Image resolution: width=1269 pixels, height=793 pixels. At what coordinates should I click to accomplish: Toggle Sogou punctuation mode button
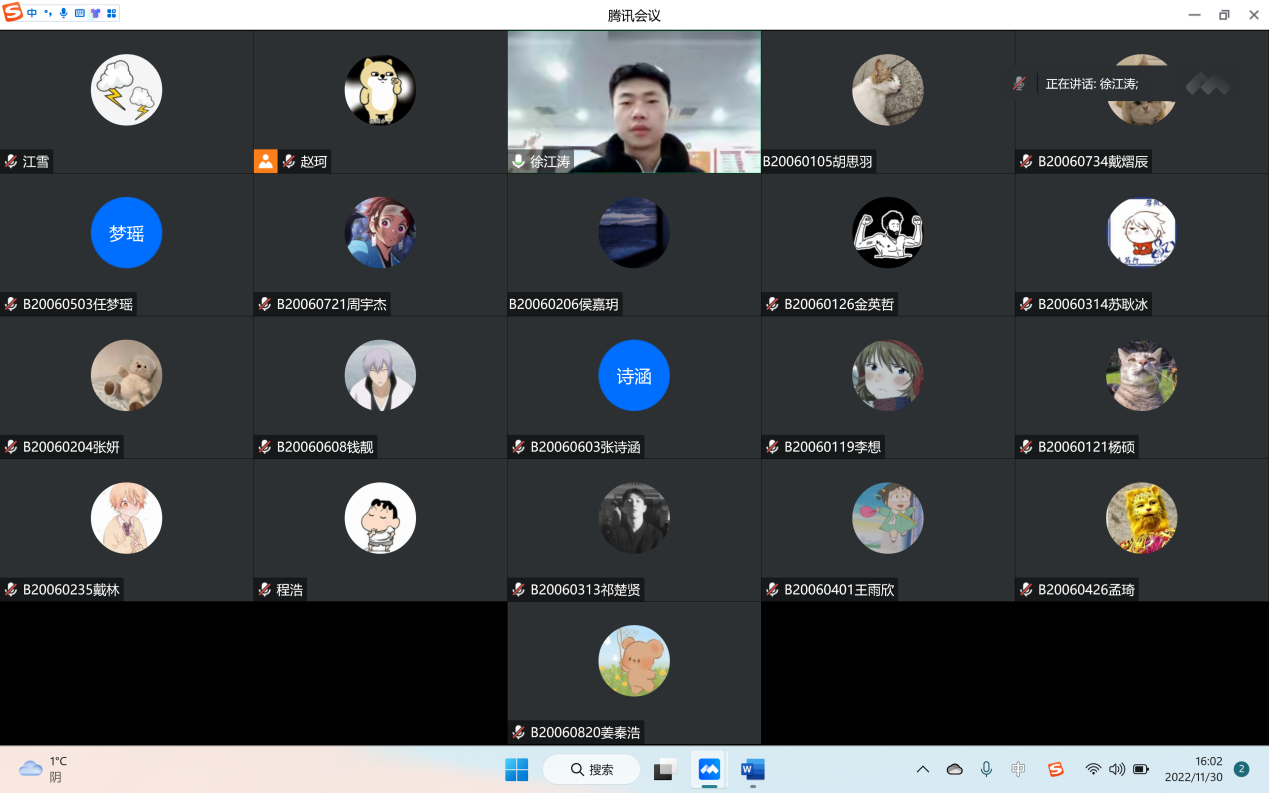pyautogui.click(x=48, y=13)
